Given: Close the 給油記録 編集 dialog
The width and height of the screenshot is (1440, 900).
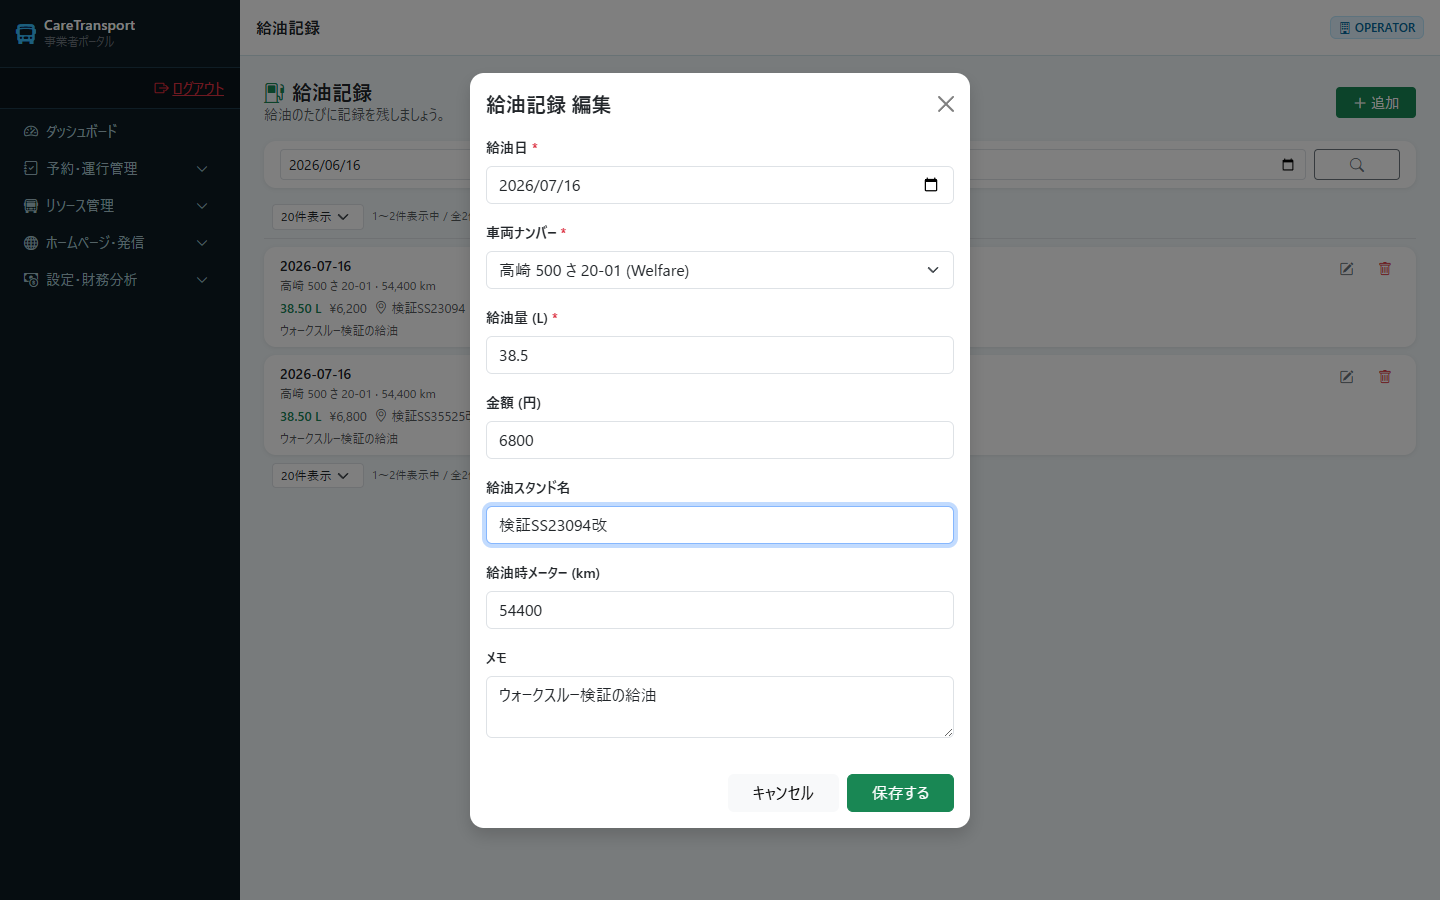Looking at the screenshot, I should click(x=945, y=104).
